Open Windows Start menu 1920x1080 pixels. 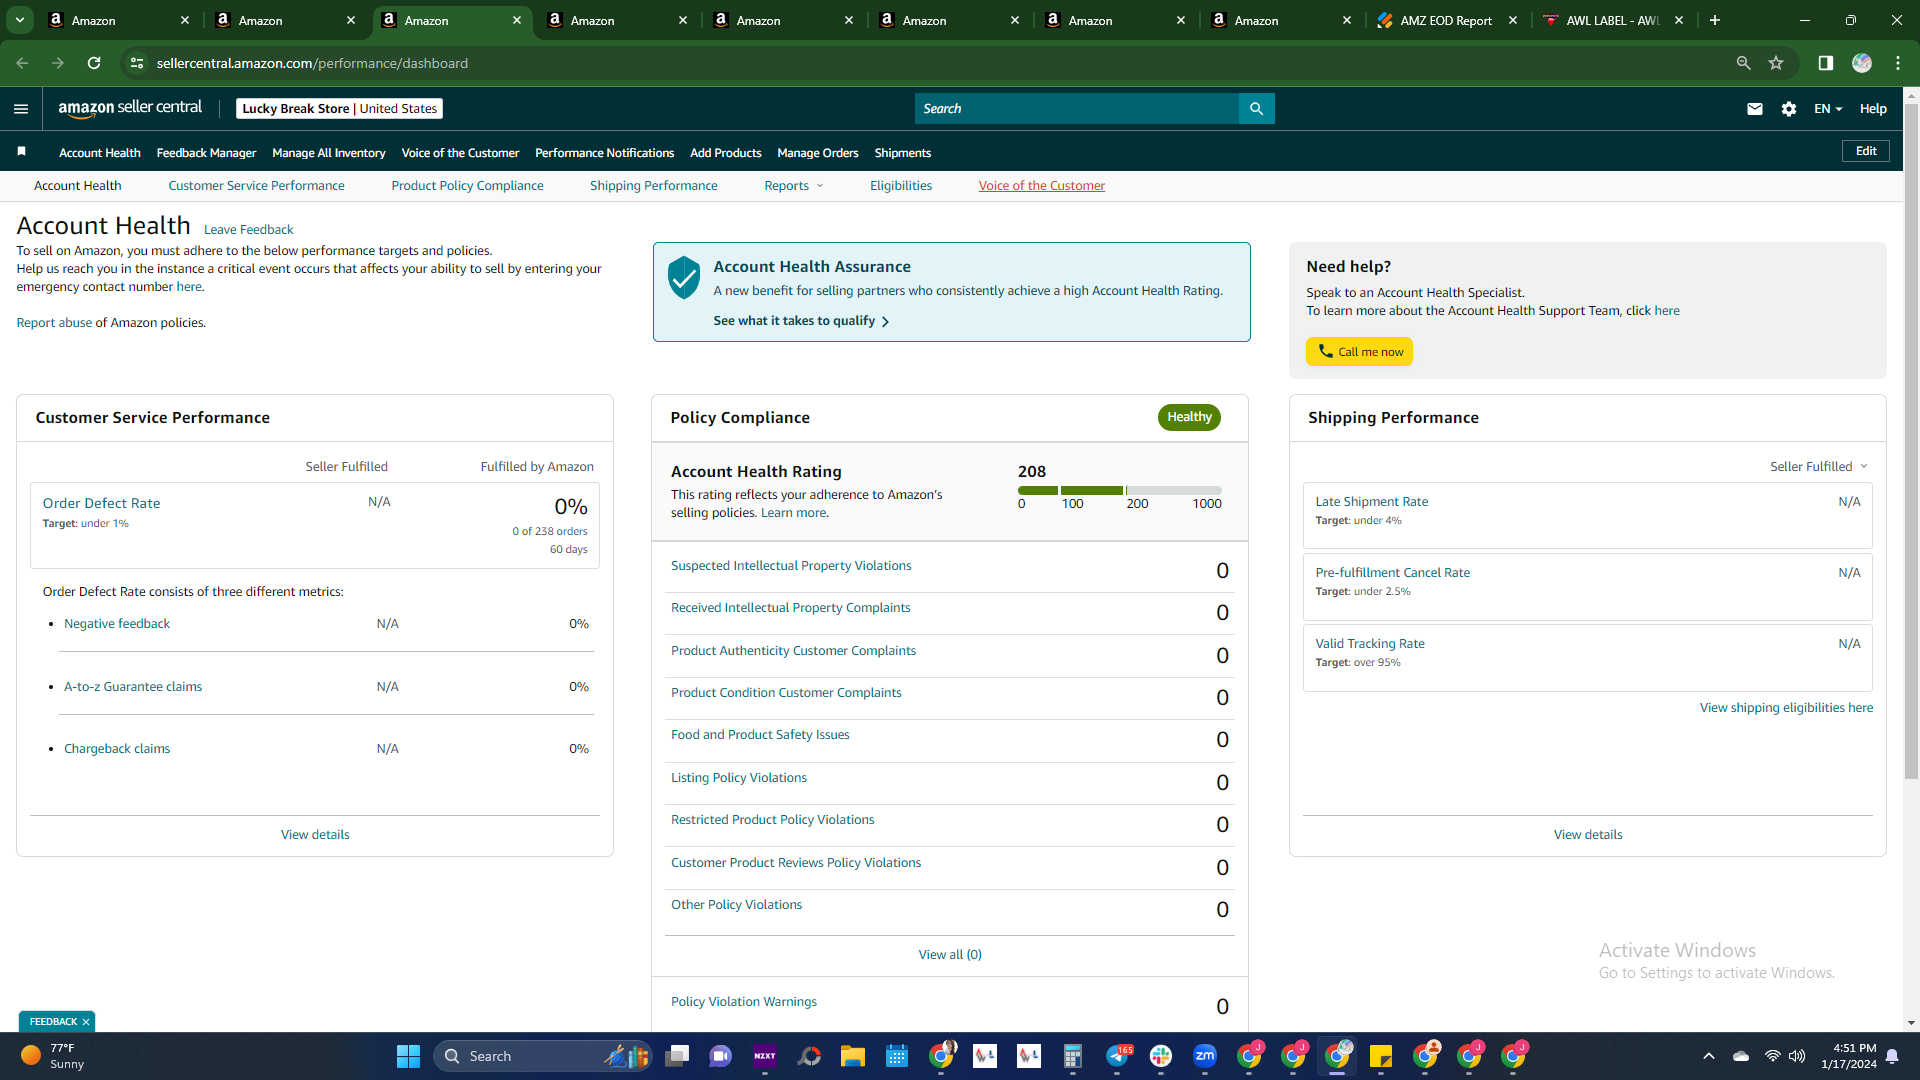tap(408, 1056)
